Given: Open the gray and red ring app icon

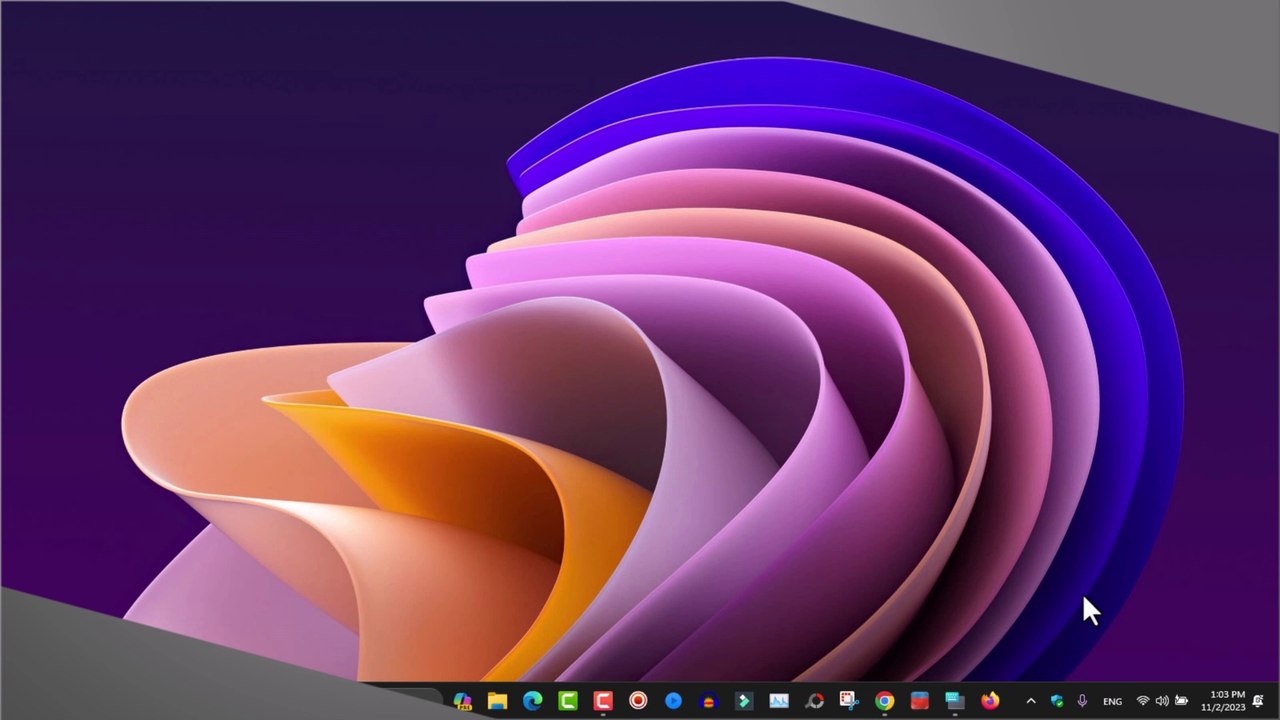Looking at the screenshot, I should [x=814, y=701].
